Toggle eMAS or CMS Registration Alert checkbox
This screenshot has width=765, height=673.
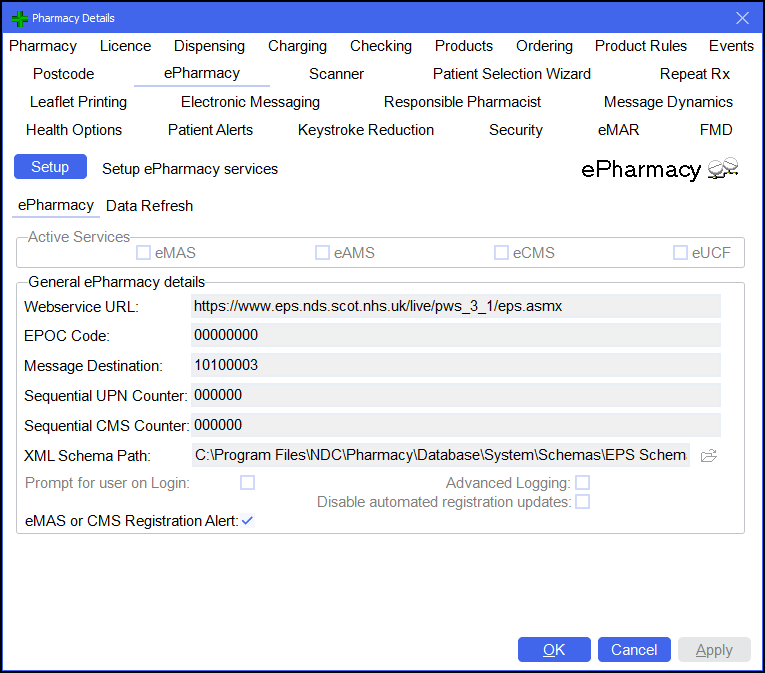247,520
